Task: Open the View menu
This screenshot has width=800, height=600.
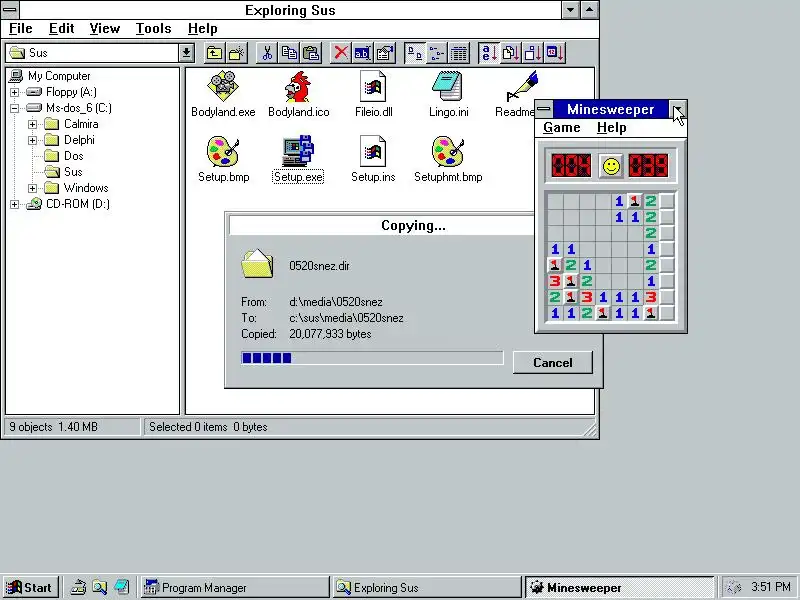Action: click(105, 29)
